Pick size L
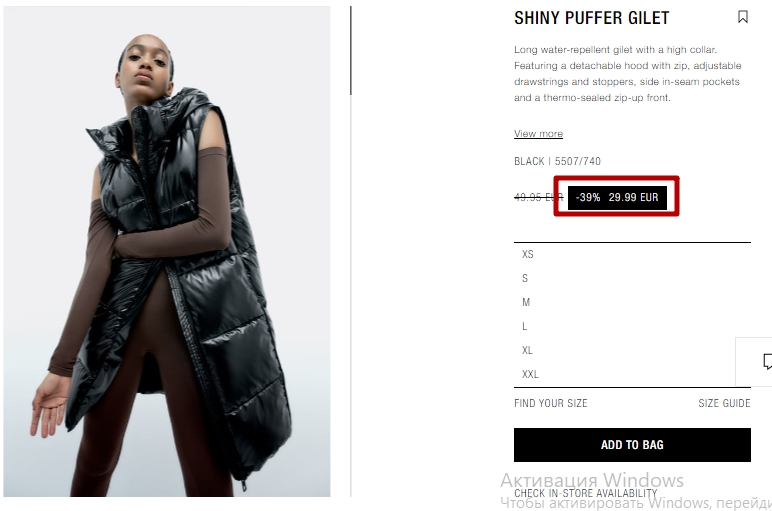This screenshot has width=772, height=511. tap(632, 326)
